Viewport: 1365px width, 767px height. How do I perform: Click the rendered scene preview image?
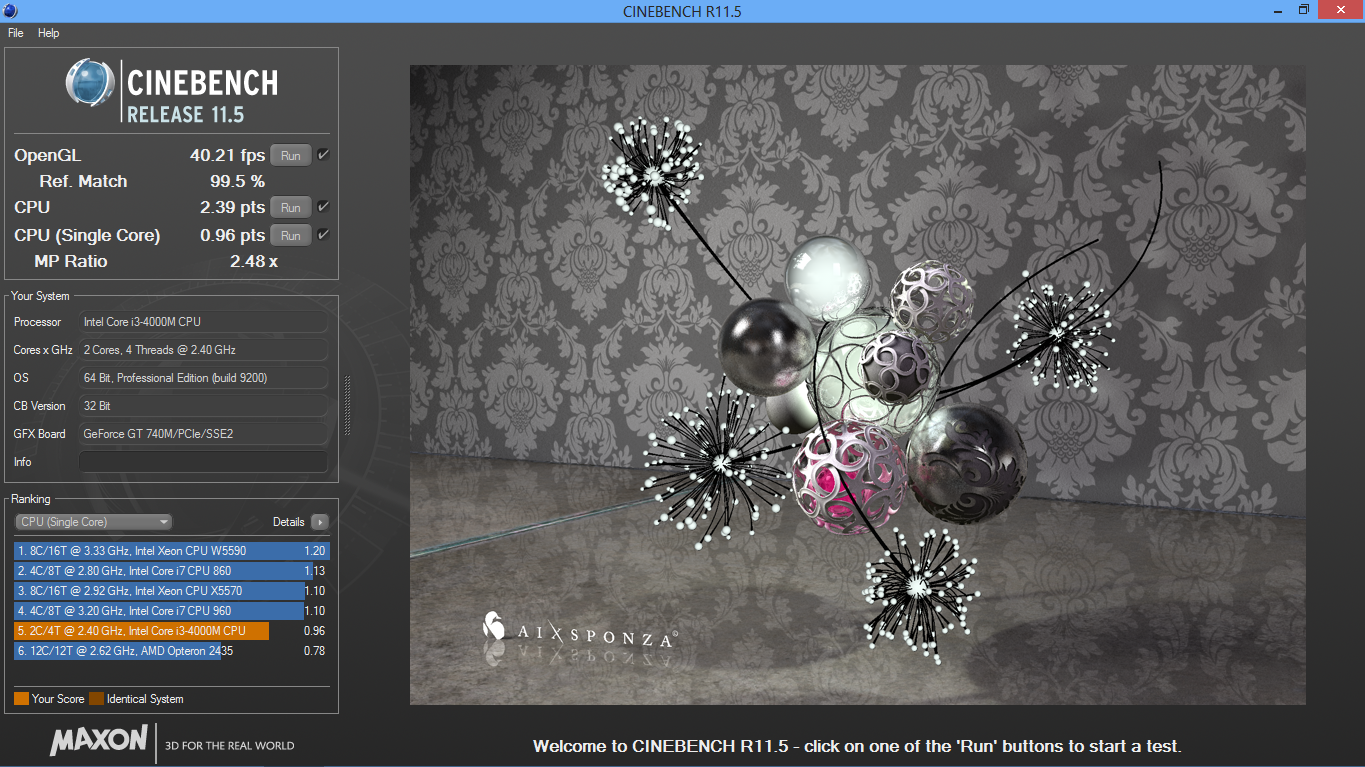[x=857, y=385]
